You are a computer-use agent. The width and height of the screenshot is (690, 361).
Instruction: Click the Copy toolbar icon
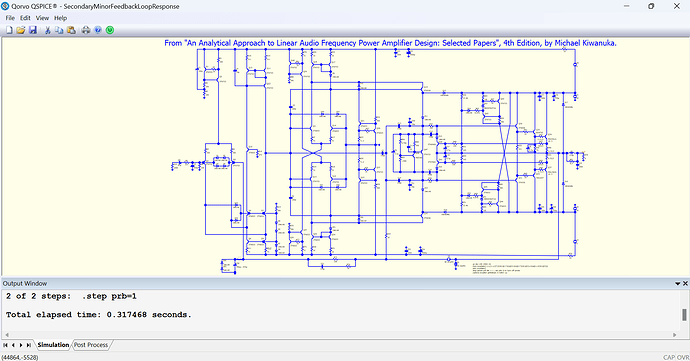click(59, 30)
